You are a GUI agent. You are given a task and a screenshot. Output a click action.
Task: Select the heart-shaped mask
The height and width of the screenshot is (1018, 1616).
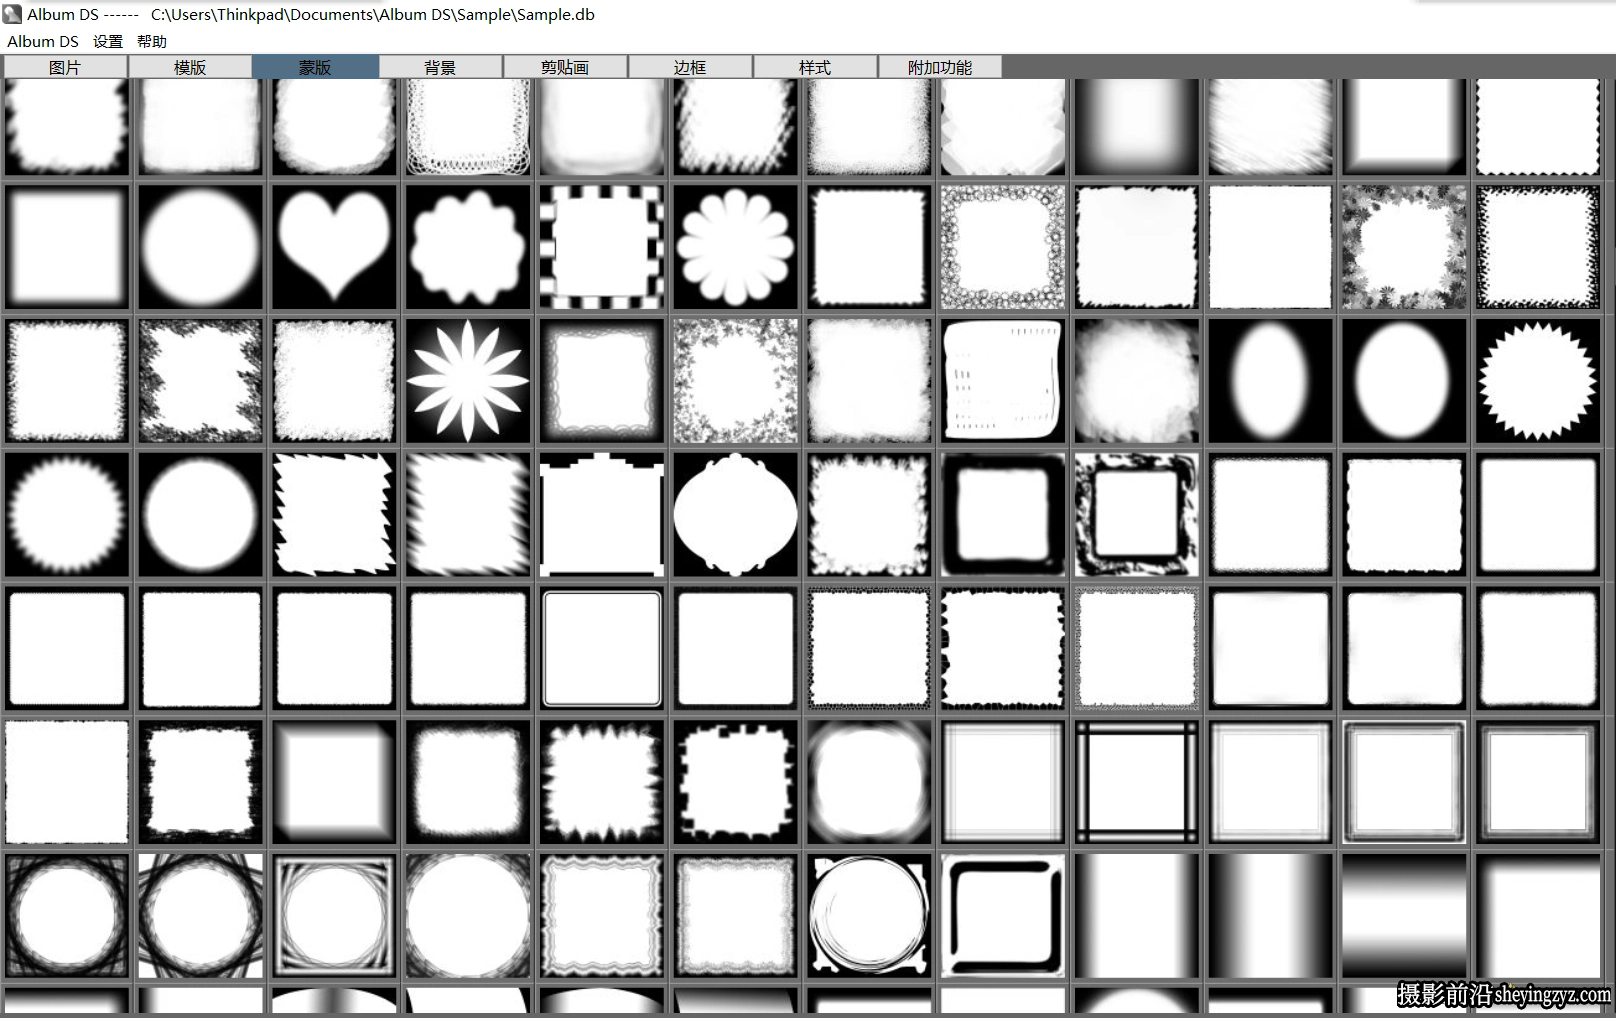pyautogui.click(x=334, y=247)
